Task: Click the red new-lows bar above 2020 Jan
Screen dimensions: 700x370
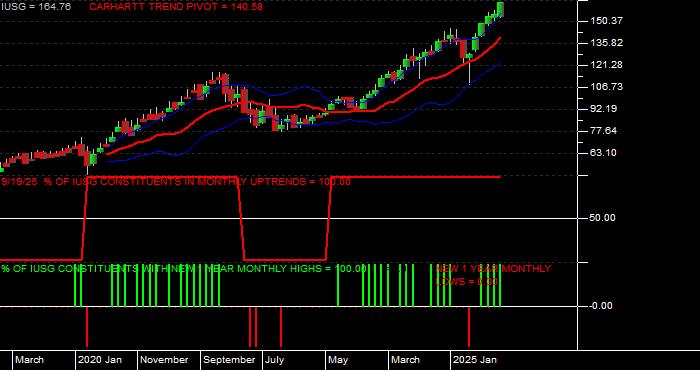Action: click(x=87, y=327)
